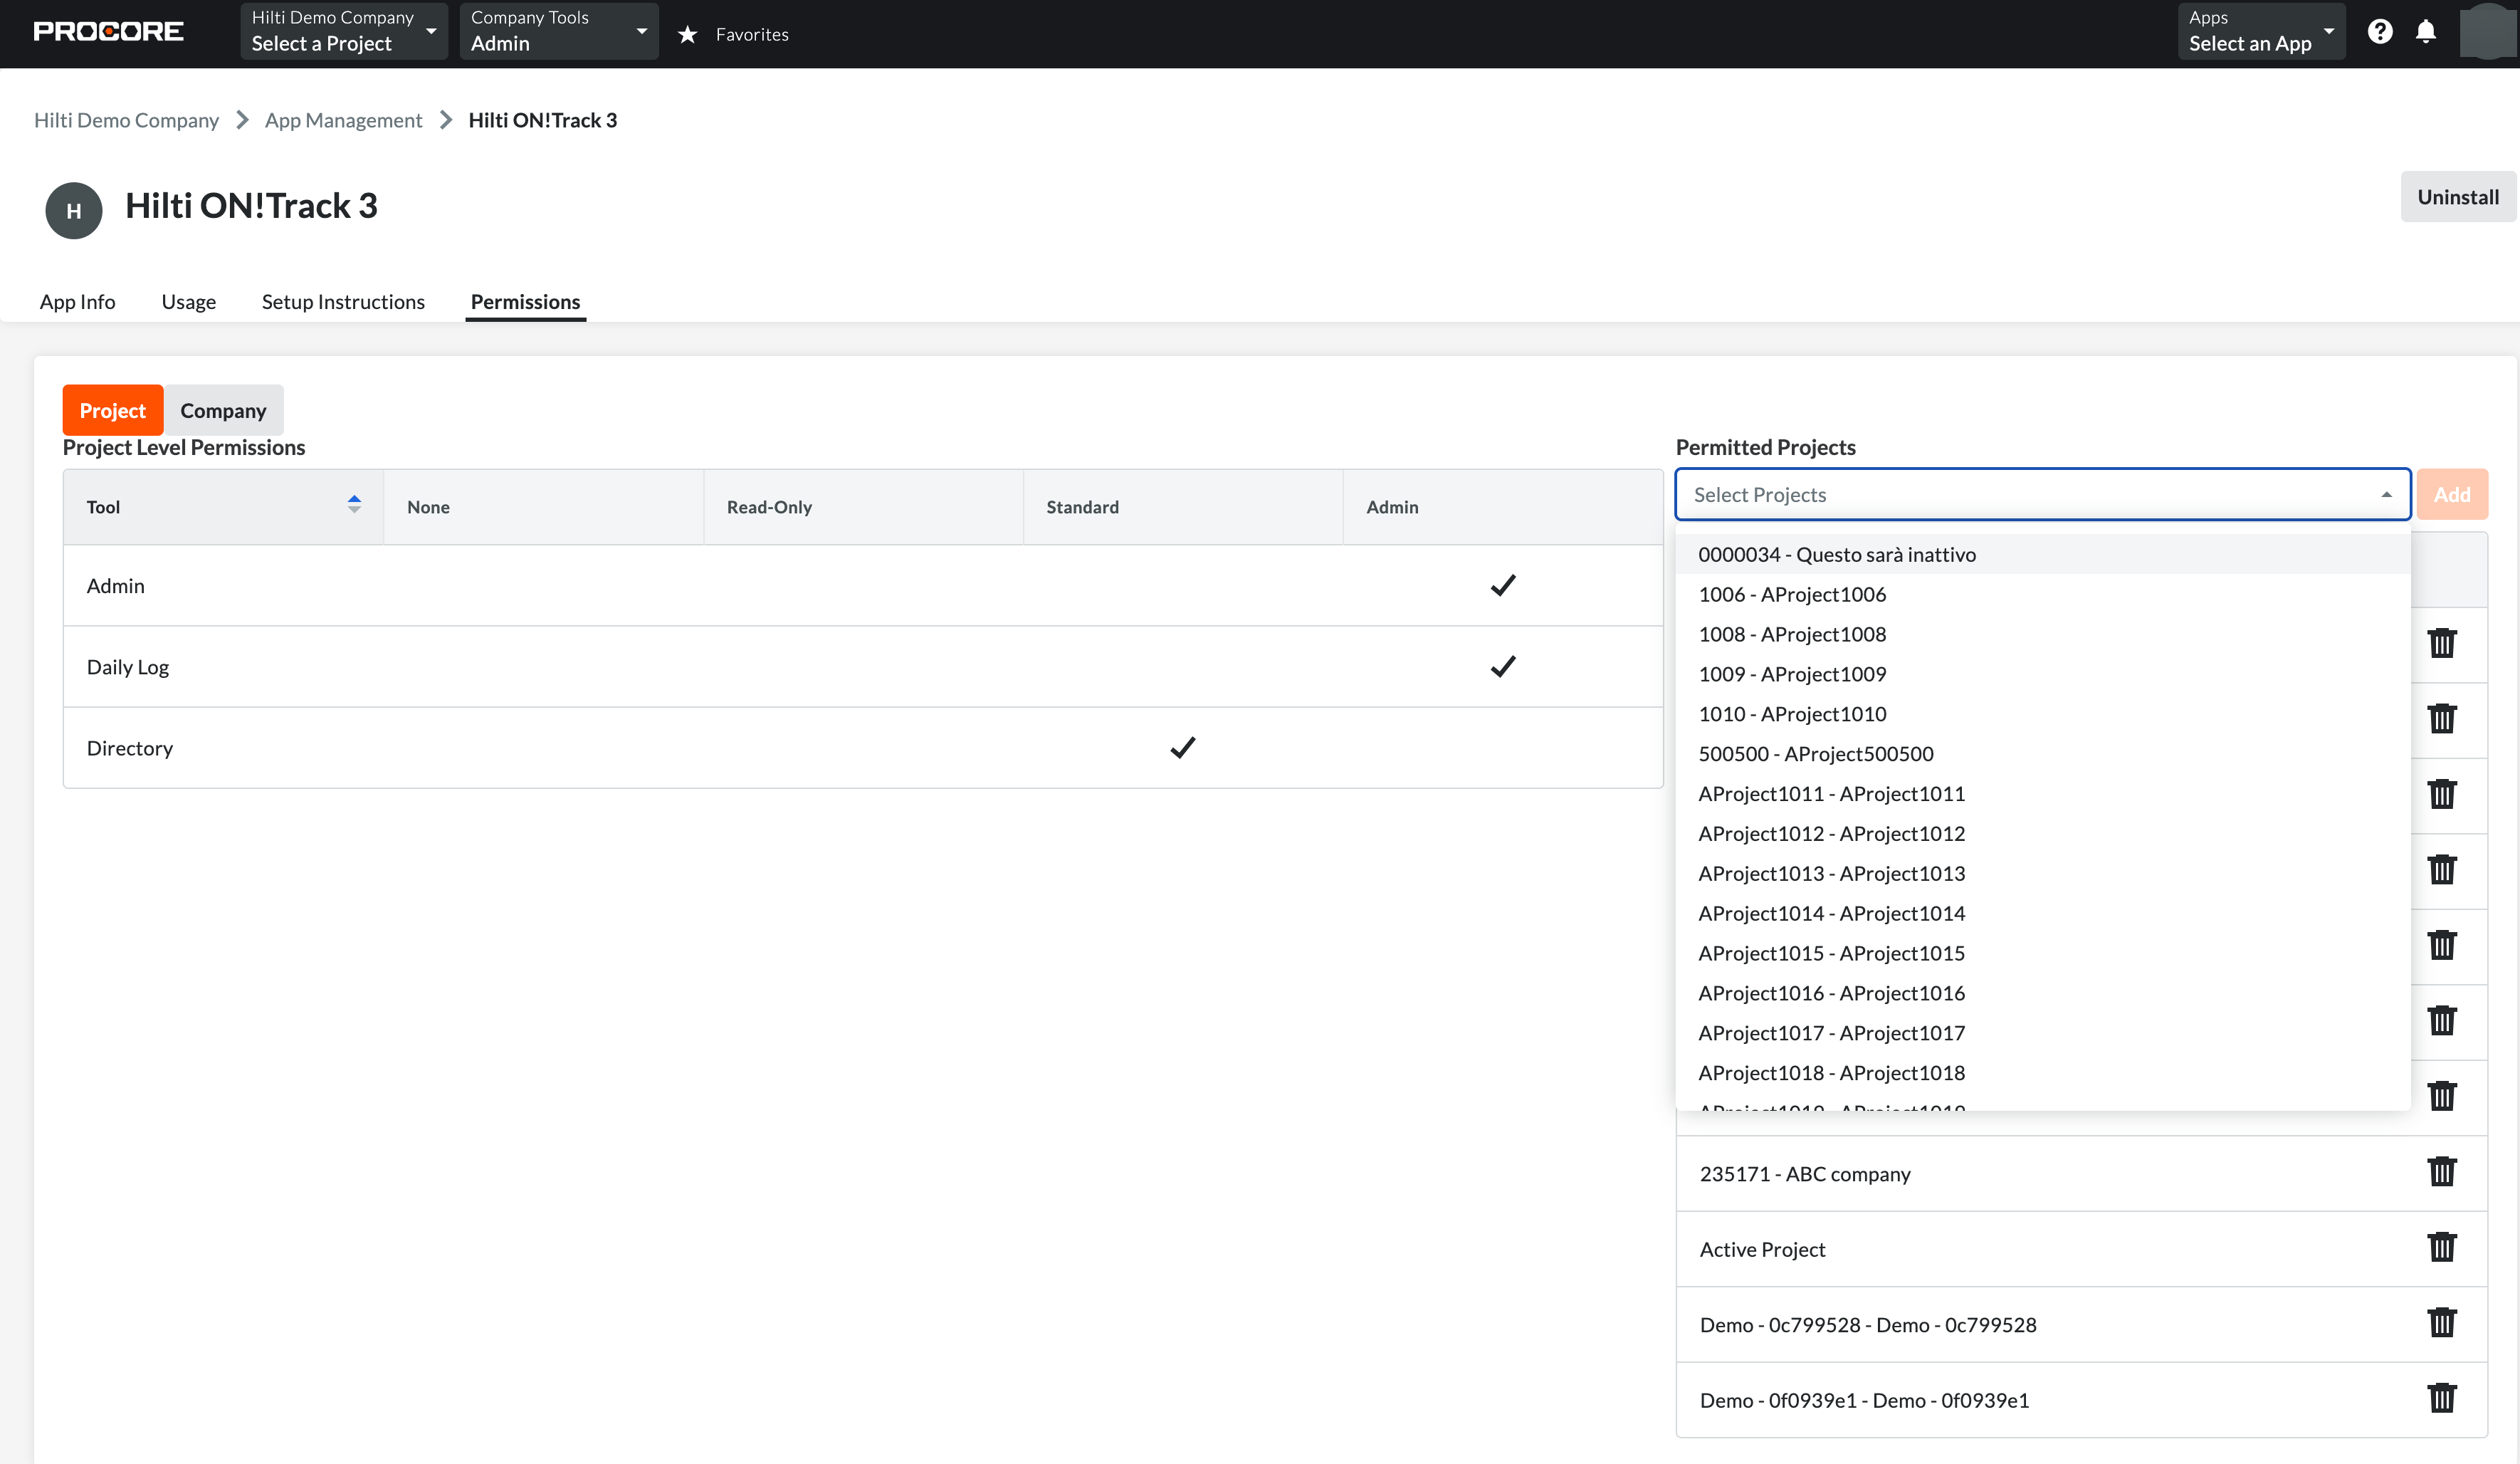Click the Active Project entry
The height and width of the screenshot is (1464, 2520).
point(1762,1249)
